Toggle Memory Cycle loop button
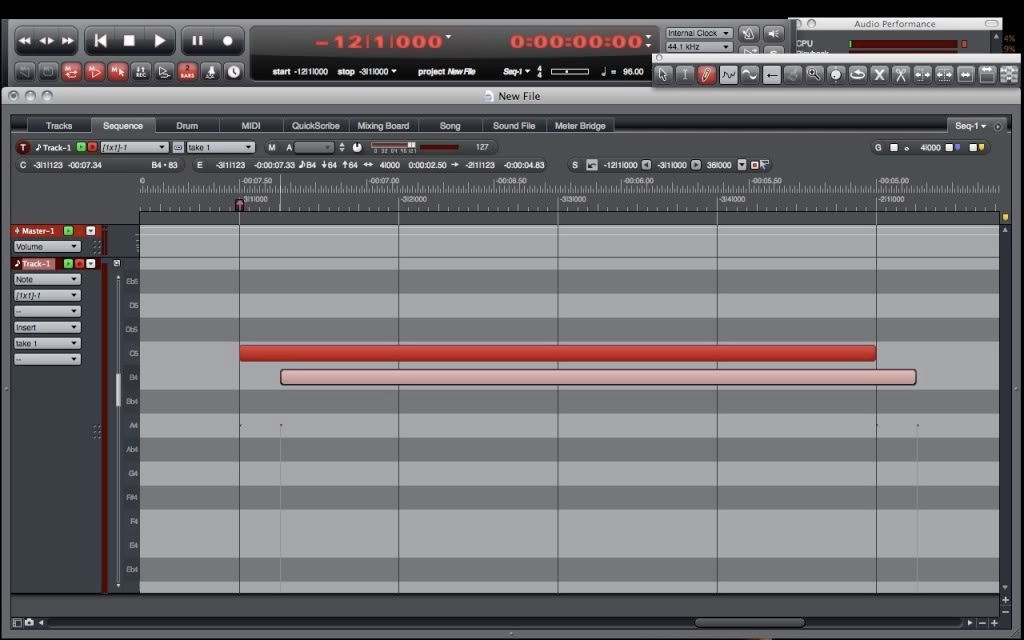Viewport: 1024px width, 640px height. click(x=71, y=72)
